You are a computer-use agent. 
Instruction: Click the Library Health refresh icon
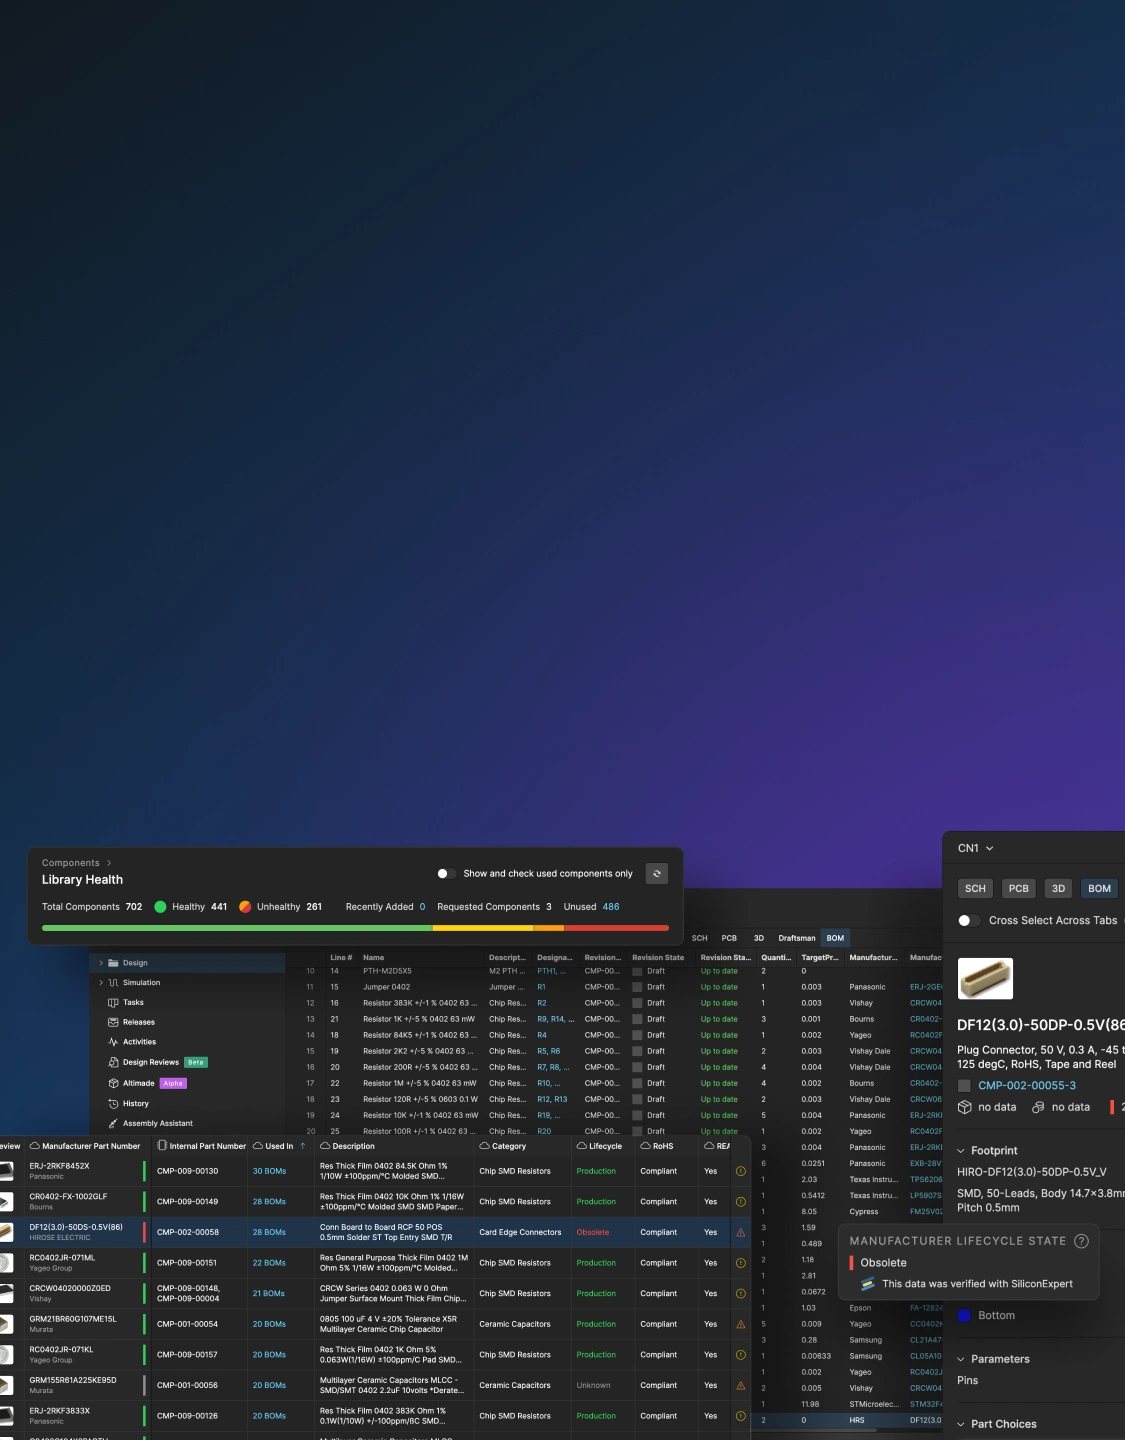[x=656, y=874]
